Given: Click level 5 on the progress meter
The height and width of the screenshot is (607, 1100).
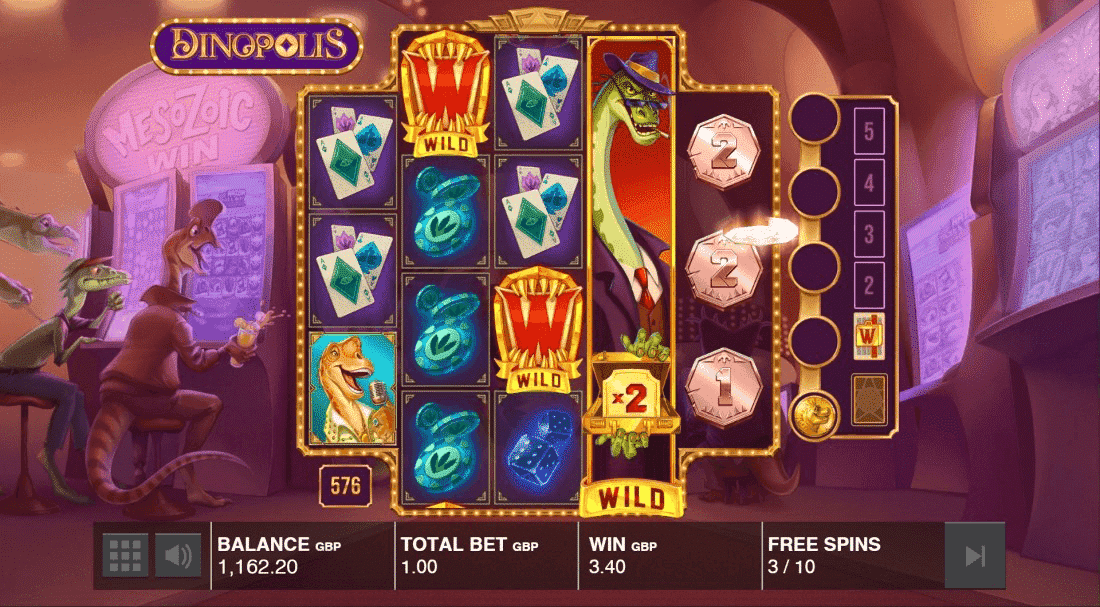Looking at the screenshot, I should tap(868, 131).
